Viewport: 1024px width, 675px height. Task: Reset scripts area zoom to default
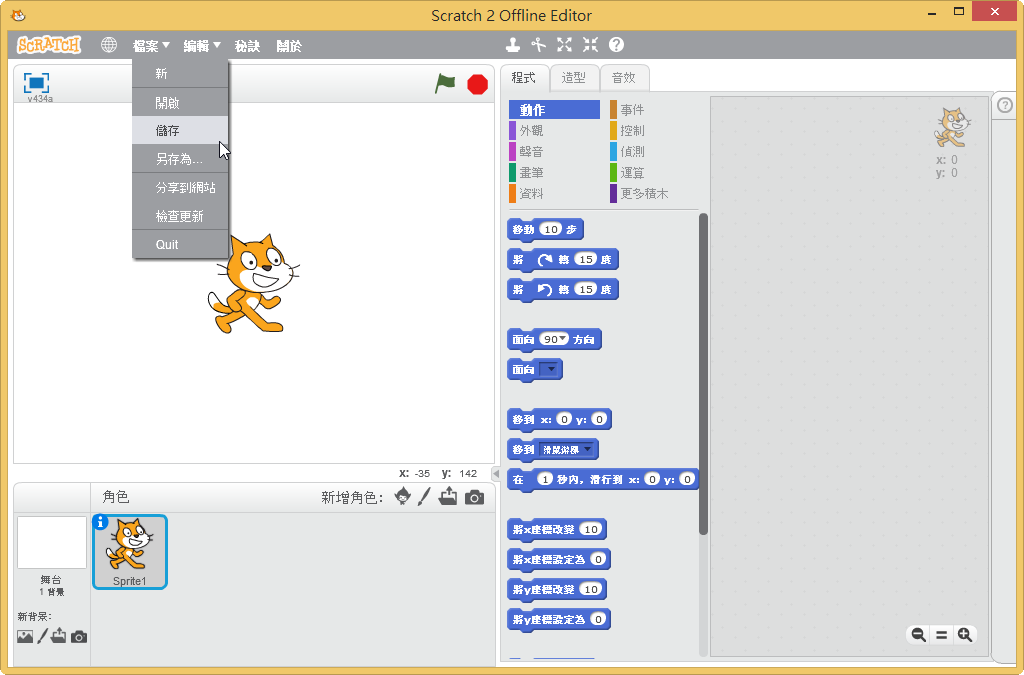(942, 635)
